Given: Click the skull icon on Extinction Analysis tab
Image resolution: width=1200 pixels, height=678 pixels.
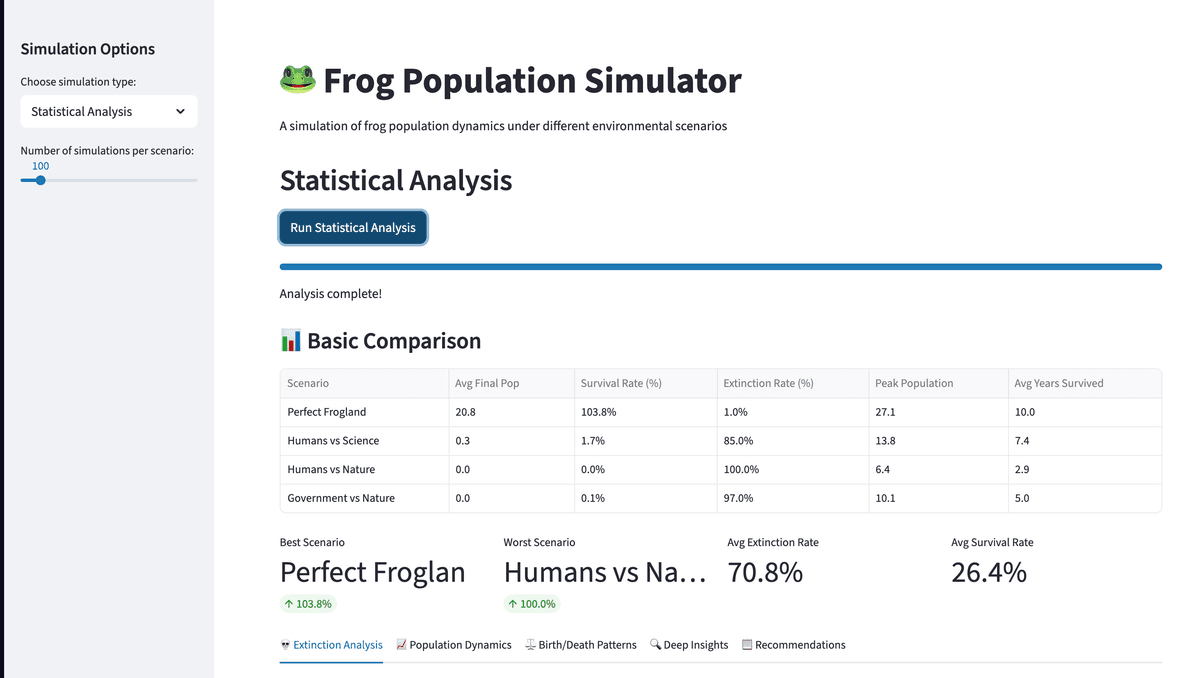Looking at the screenshot, I should coord(287,645).
